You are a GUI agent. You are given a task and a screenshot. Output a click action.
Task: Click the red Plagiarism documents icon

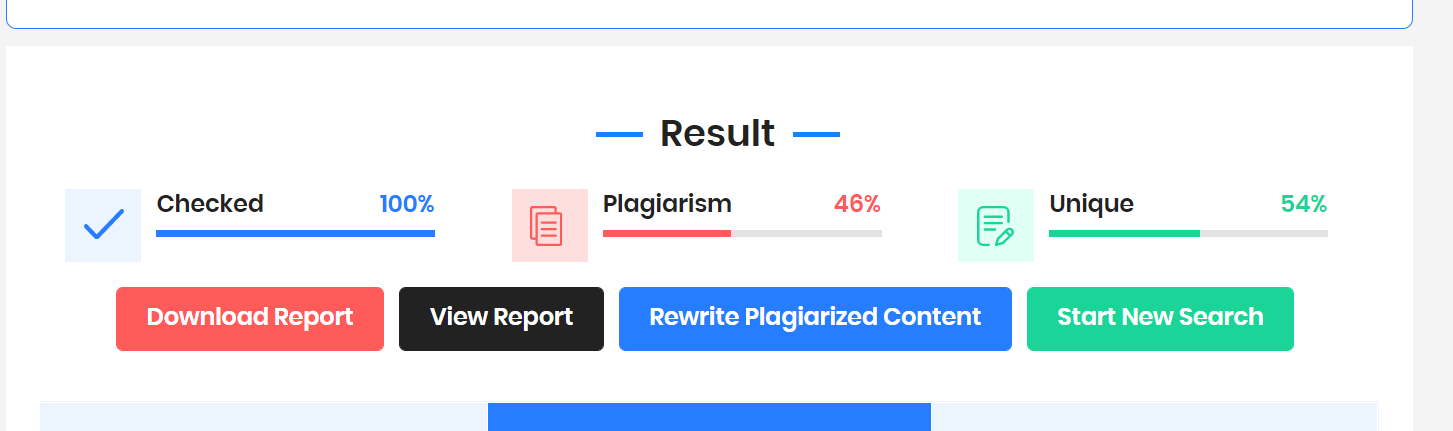click(549, 225)
